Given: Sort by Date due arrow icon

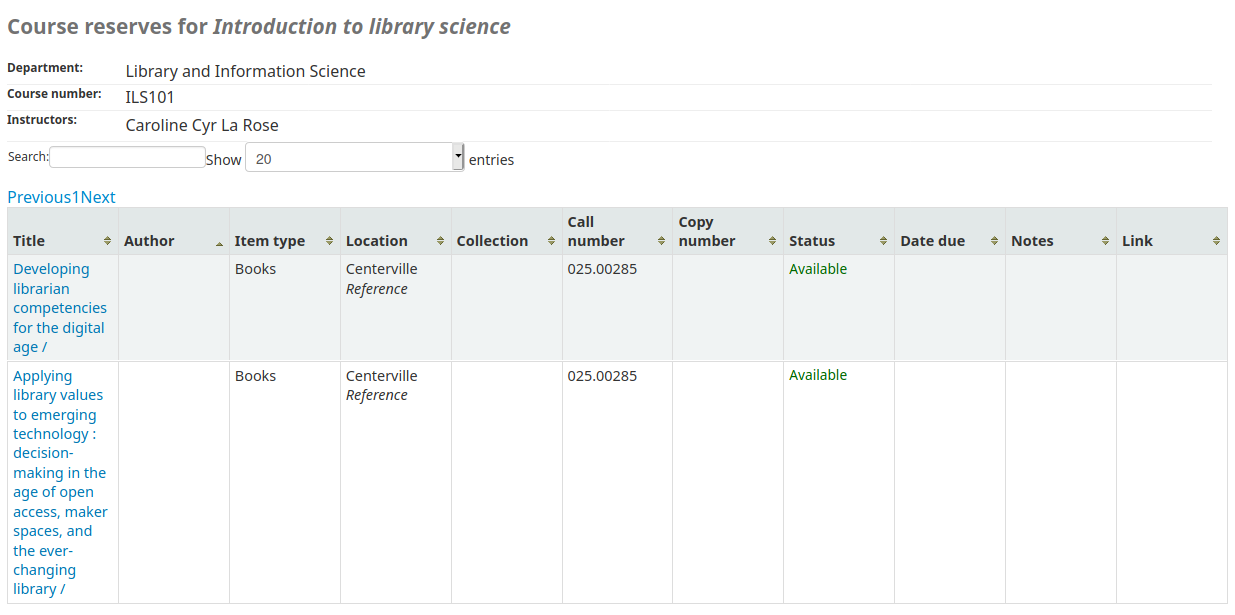Looking at the screenshot, I should (x=995, y=241).
